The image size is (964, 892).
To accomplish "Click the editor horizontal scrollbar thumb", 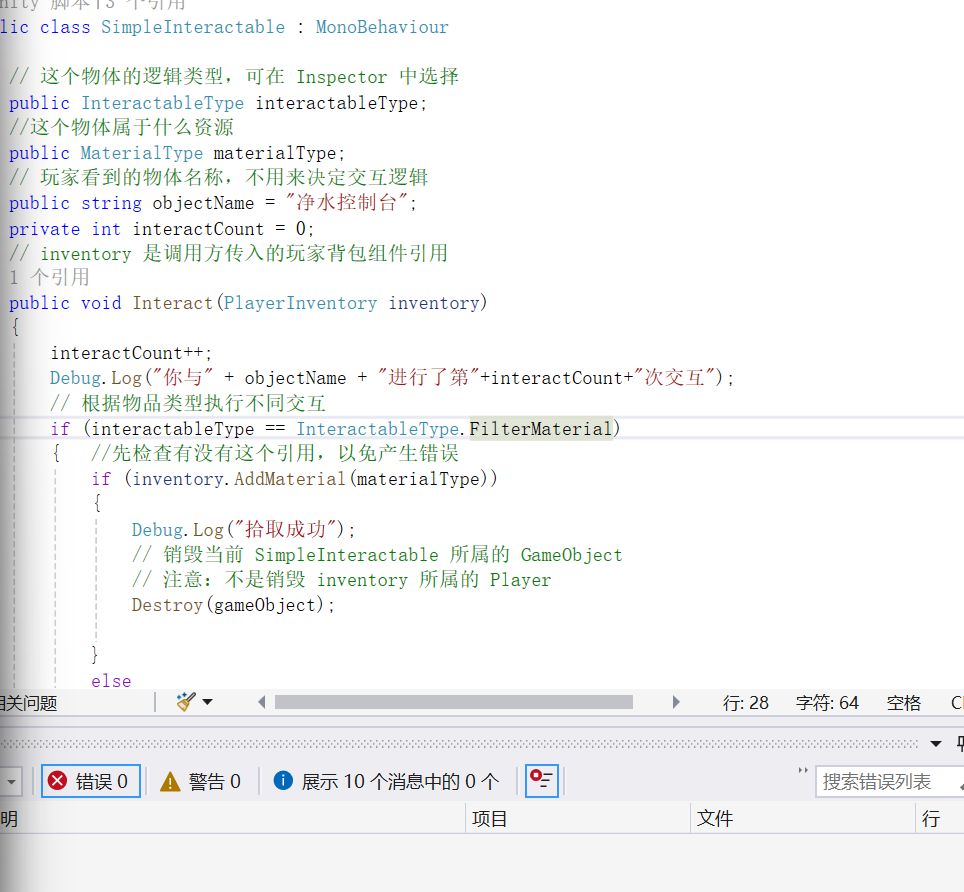I will [454, 702].
